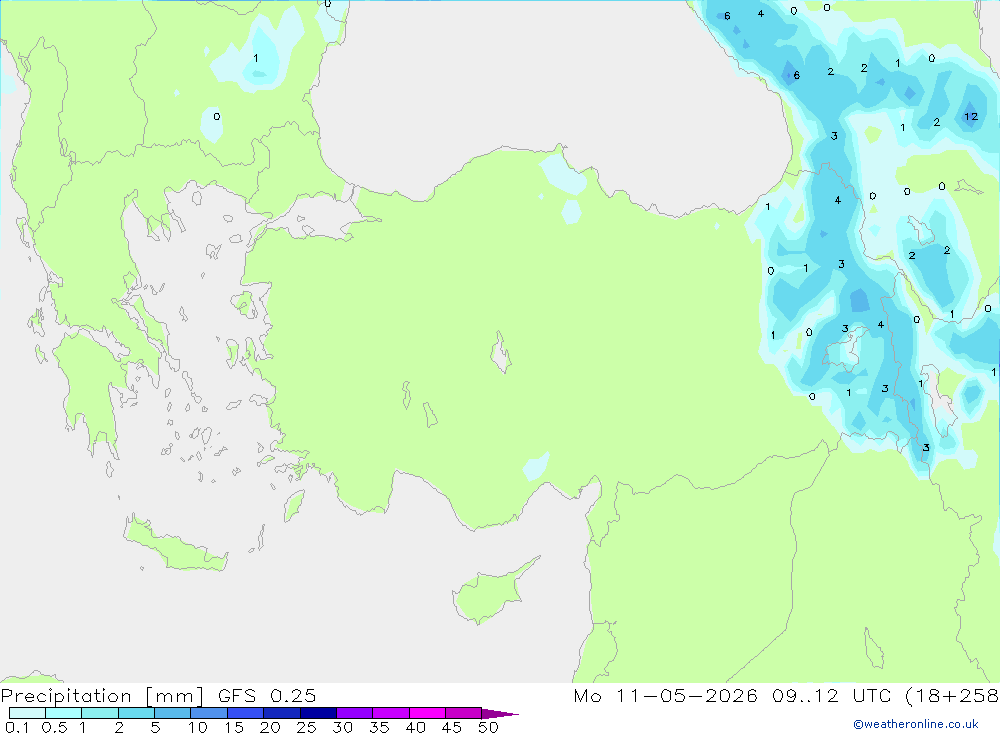The image size is (1000, 733).
Task: Pick the 45–50 mm dark magenta legend swatch
Action: (x=464, y=713)
